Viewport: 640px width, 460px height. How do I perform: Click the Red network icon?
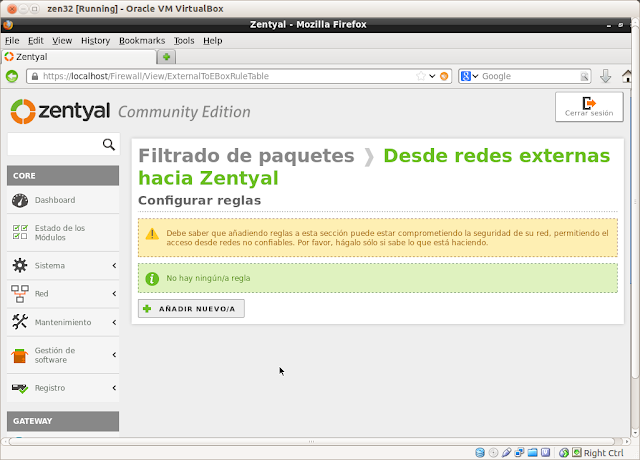[20, 294]
